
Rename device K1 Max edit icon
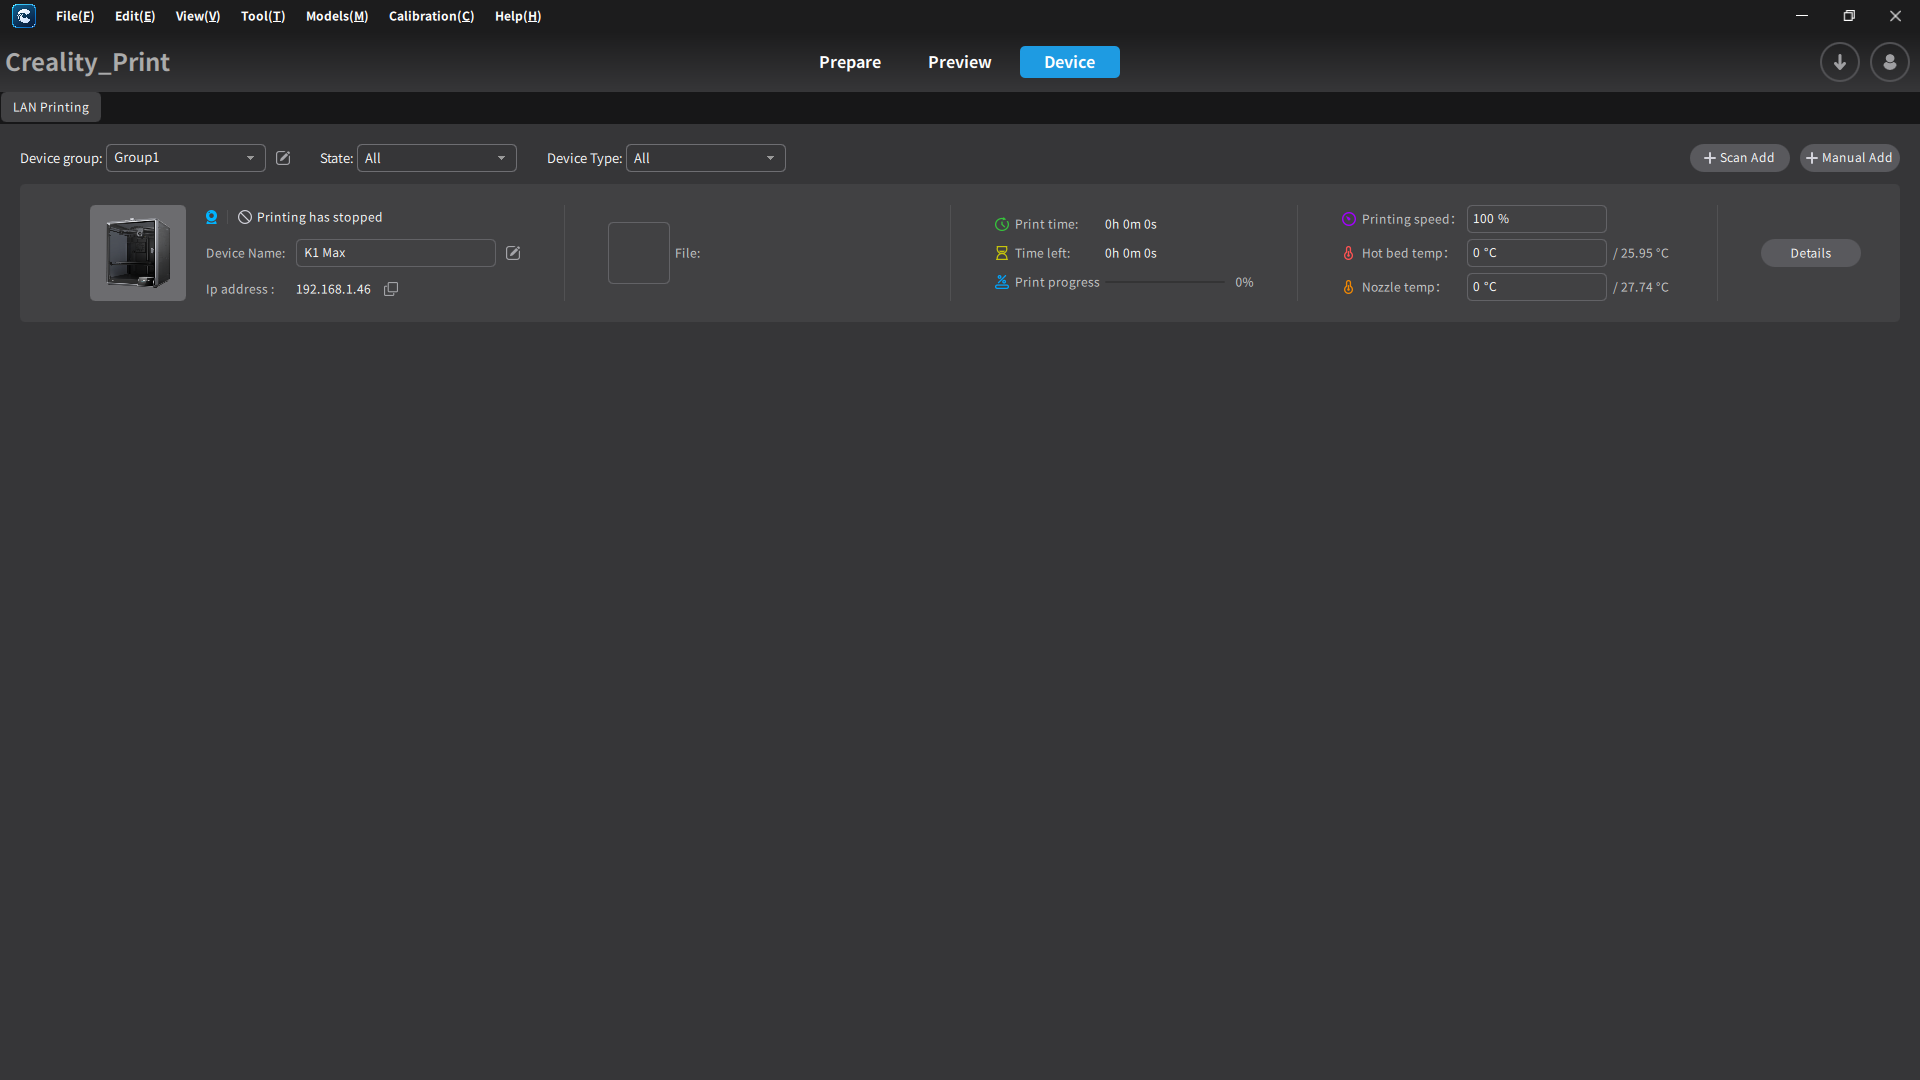pos(513,253)
